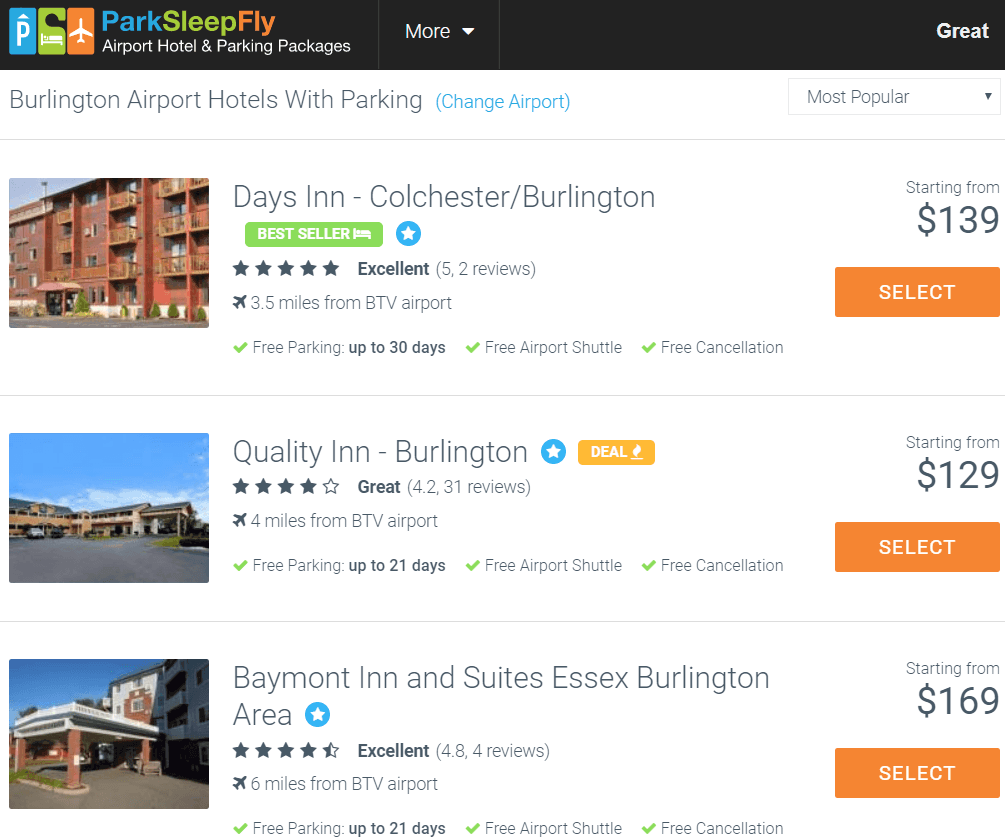This screenshot has height=840, width=1005.
Task: Click the orange DEAL badge
Action: pyautogui.click(x=617, y=452)
